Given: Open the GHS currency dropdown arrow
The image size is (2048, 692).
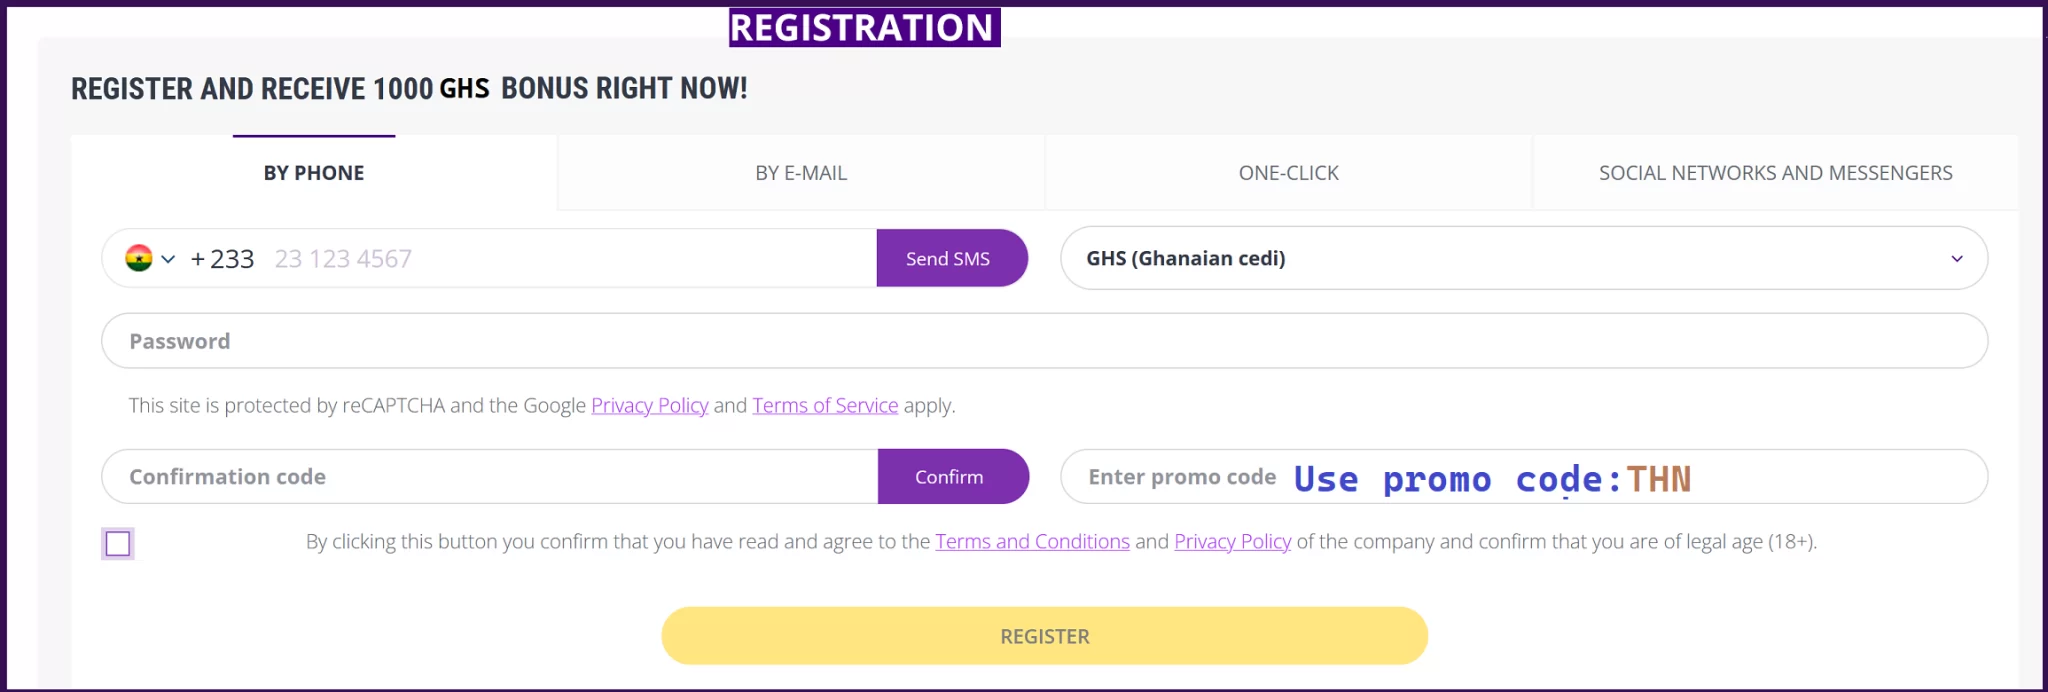Looking at the screenshot, I should pos(1956,259).
